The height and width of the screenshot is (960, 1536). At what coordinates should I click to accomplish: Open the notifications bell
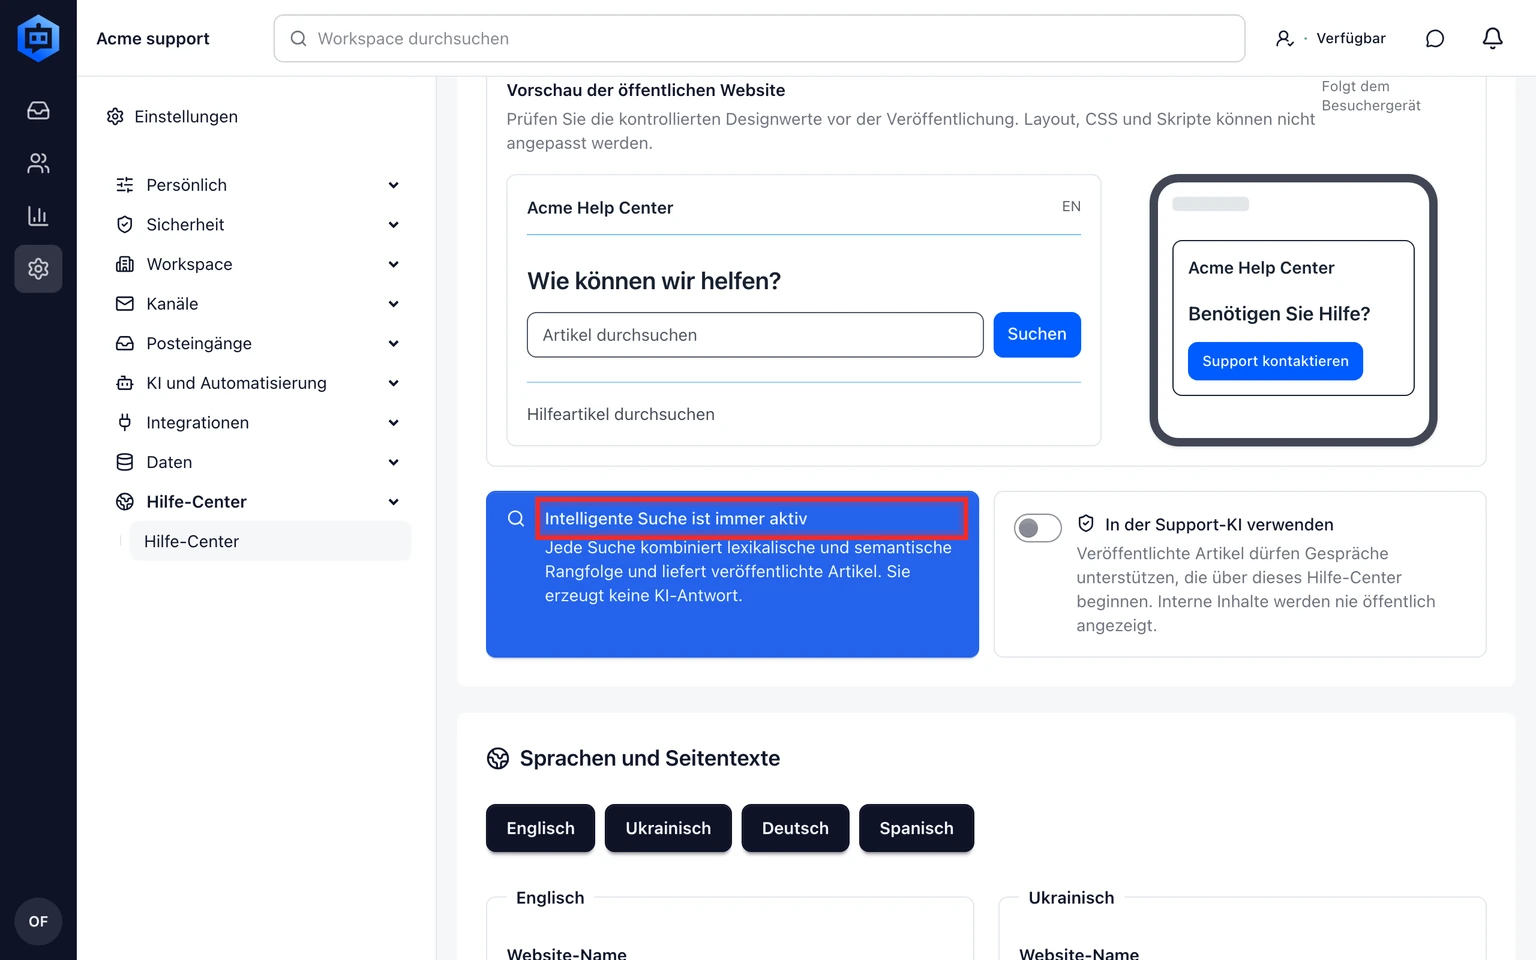tap(1492, 38)
